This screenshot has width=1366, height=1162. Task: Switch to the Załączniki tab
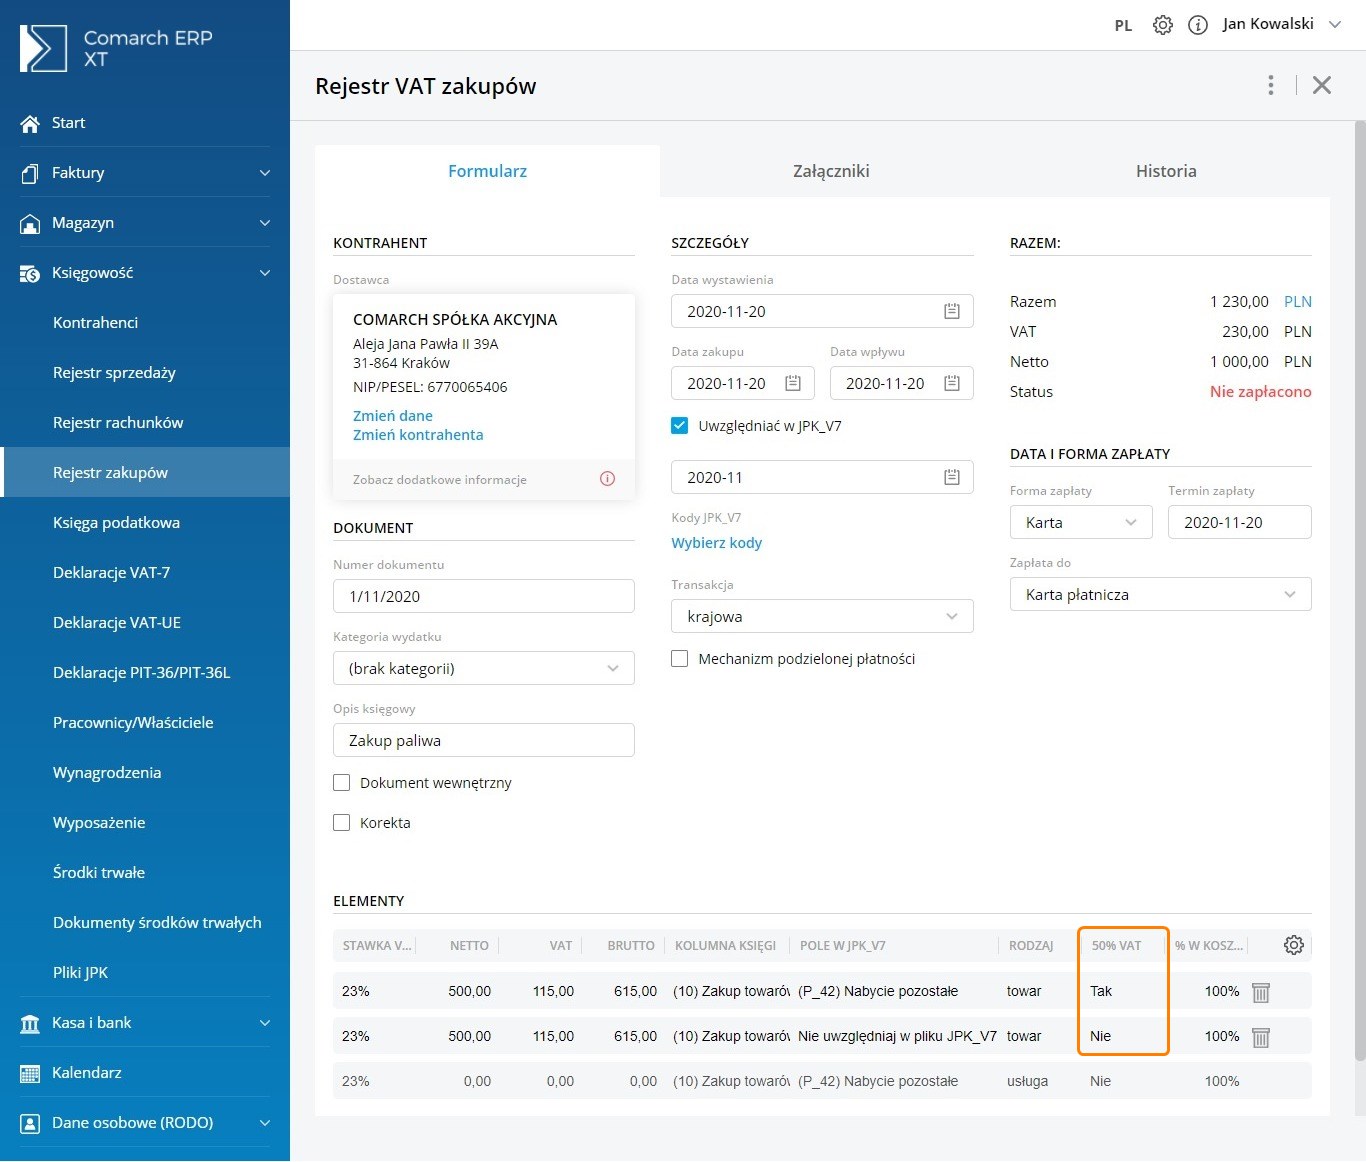coord(831,171)
